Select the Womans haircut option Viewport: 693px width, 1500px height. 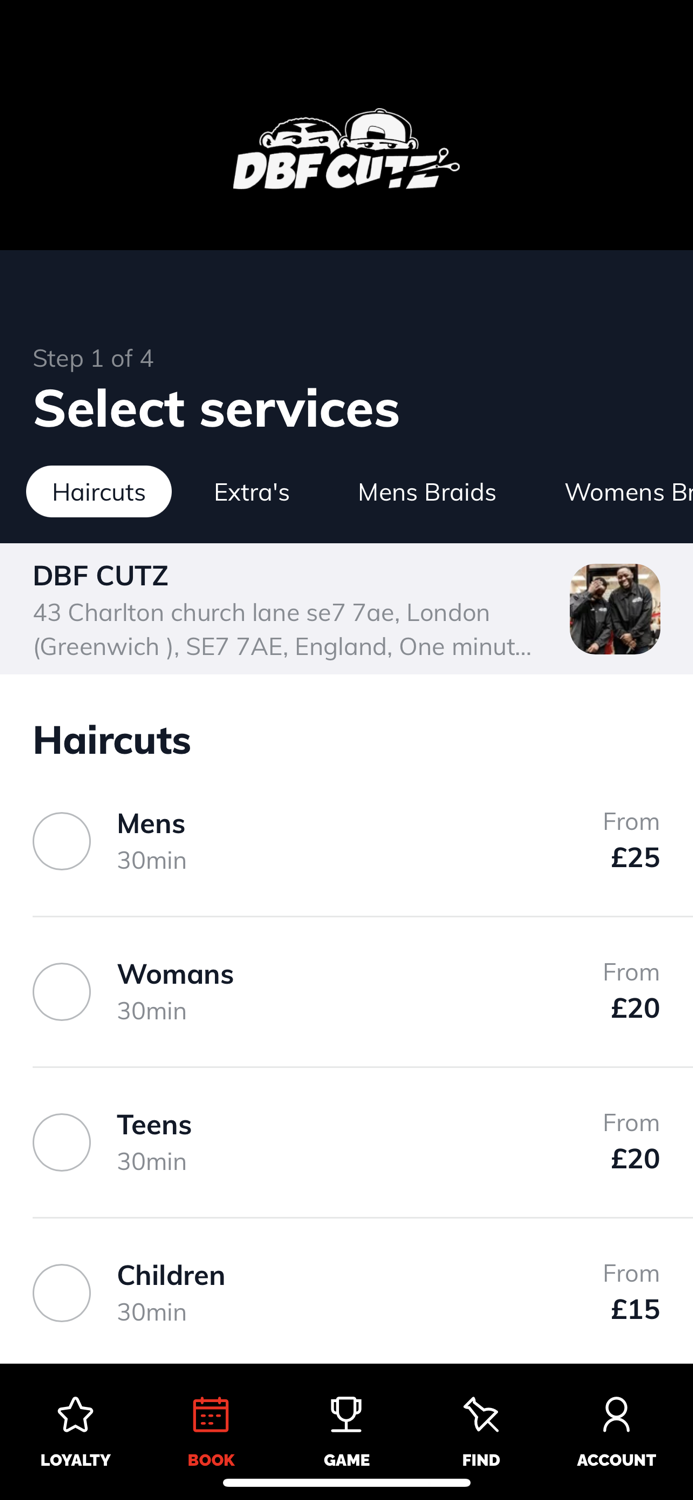coord(61,991)
